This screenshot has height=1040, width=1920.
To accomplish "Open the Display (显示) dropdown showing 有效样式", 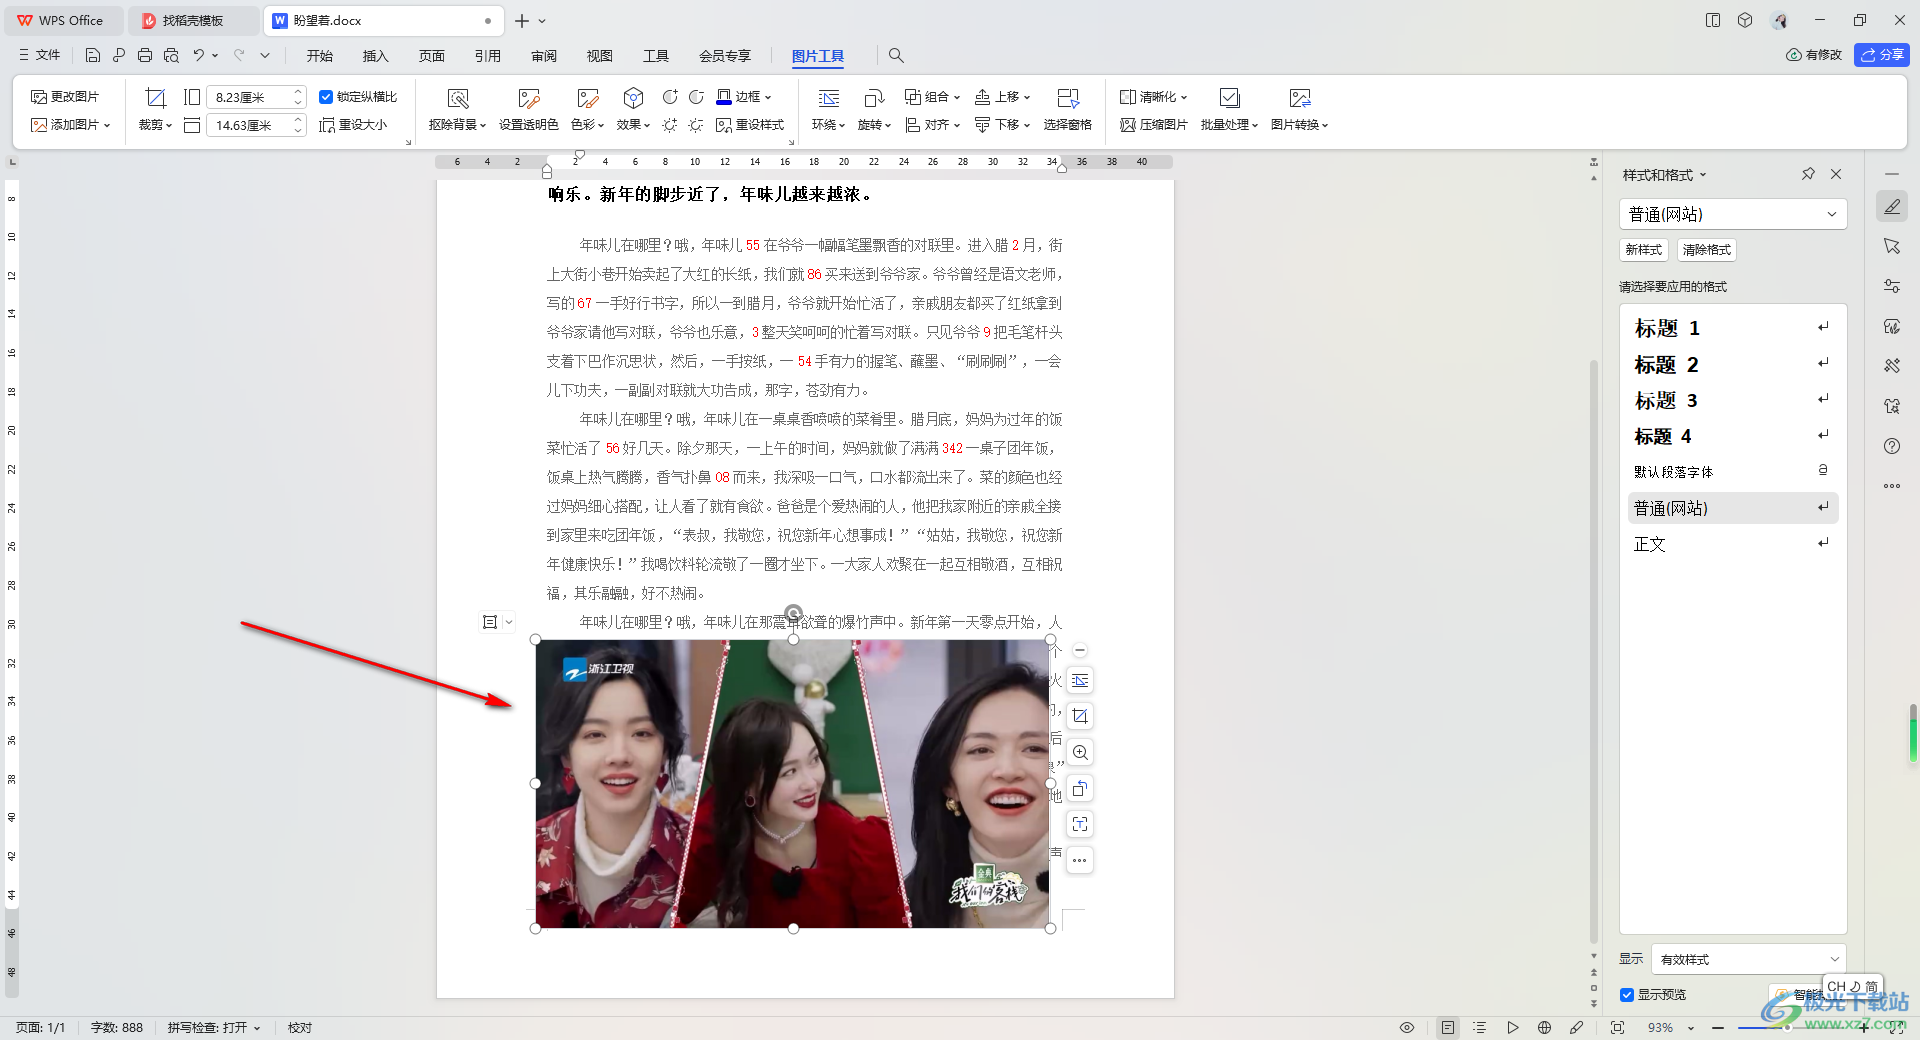I will coord(1749,959).
